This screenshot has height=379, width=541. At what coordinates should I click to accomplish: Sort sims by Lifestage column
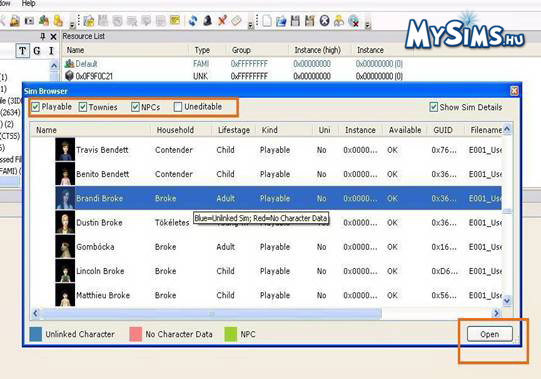(234, 130)
